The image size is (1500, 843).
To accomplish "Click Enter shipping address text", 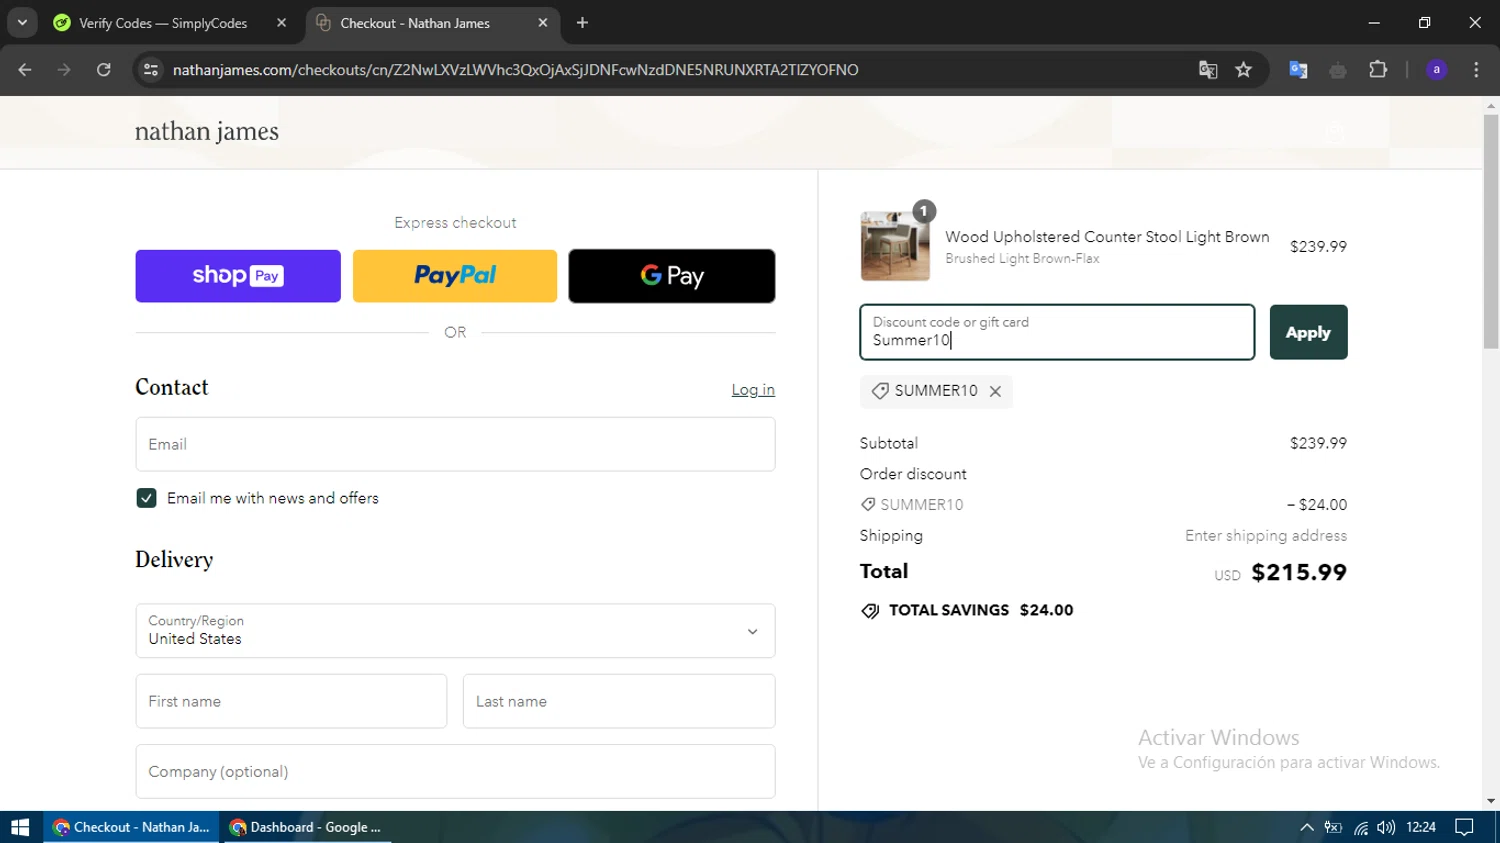I will (1266, 536).
